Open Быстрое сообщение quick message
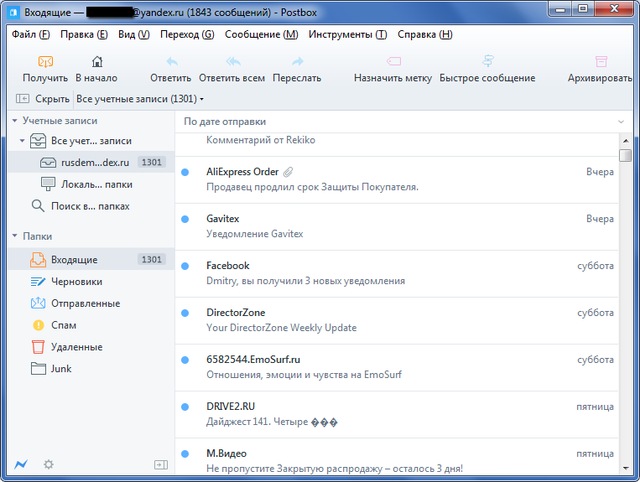 coord(487,62)
